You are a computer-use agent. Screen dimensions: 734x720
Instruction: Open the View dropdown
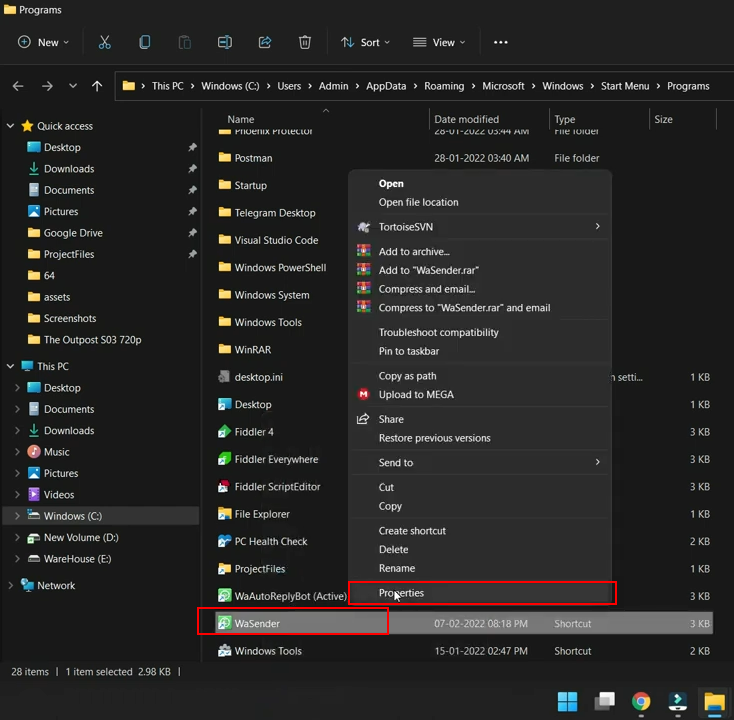coord(439,43)
